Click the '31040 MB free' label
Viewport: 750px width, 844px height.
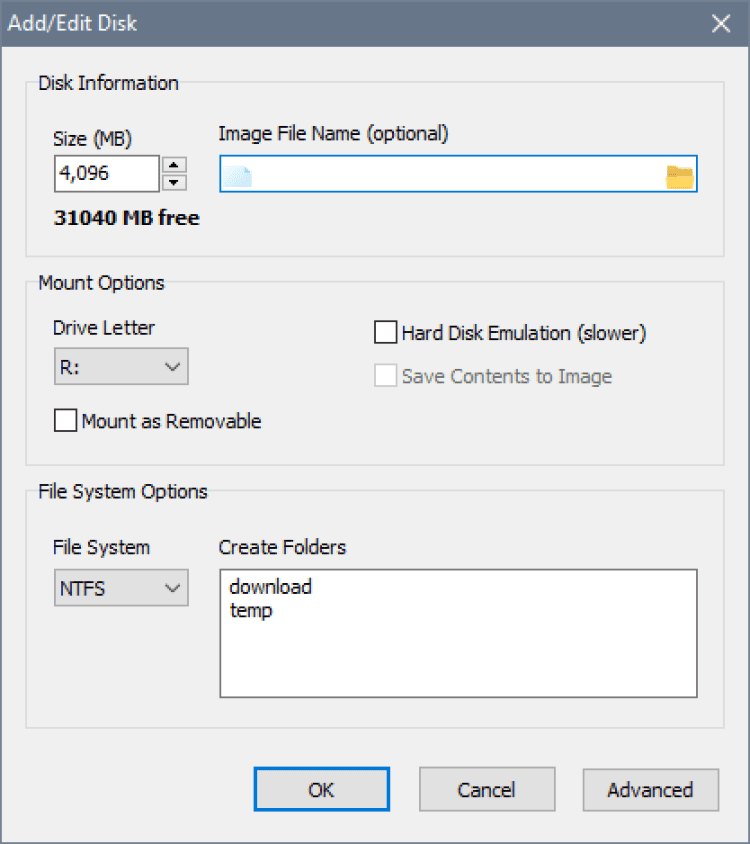pos(127,217)
